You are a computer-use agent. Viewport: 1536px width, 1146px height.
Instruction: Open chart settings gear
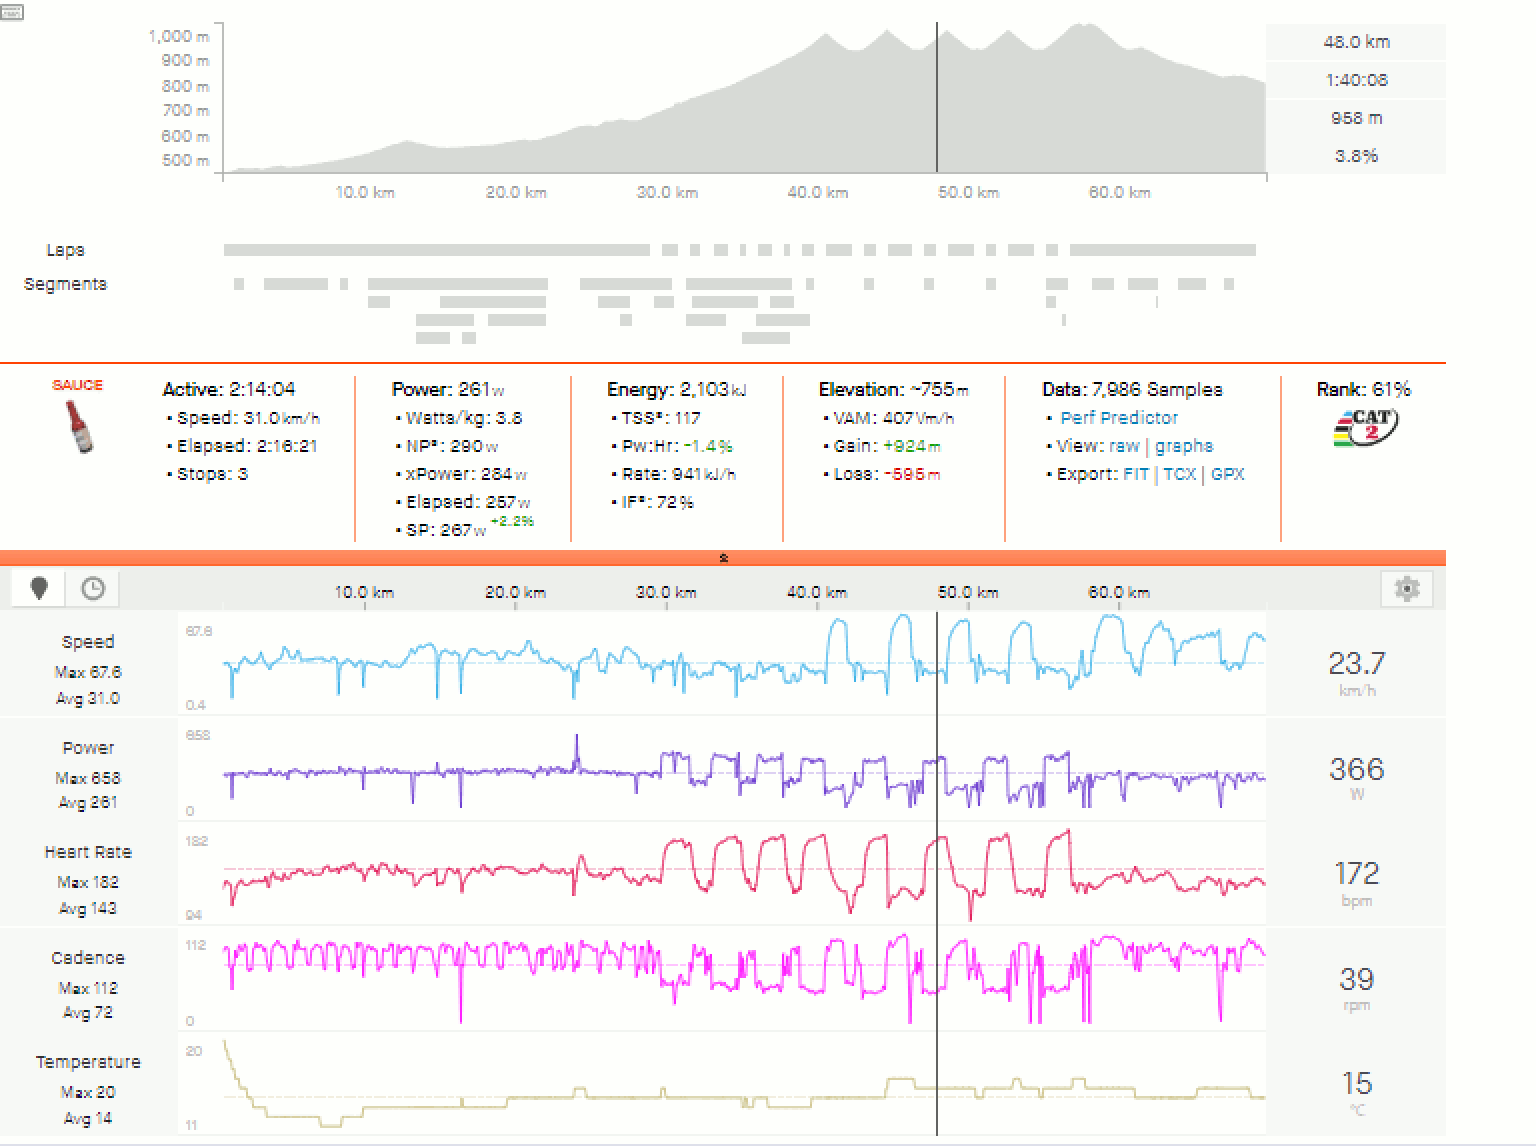[x=1406, y=589]
